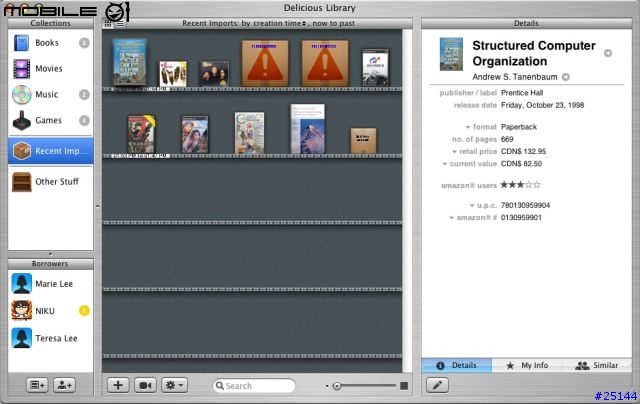
Task: Select the dark album cover with faces
Action: [214, 74]
